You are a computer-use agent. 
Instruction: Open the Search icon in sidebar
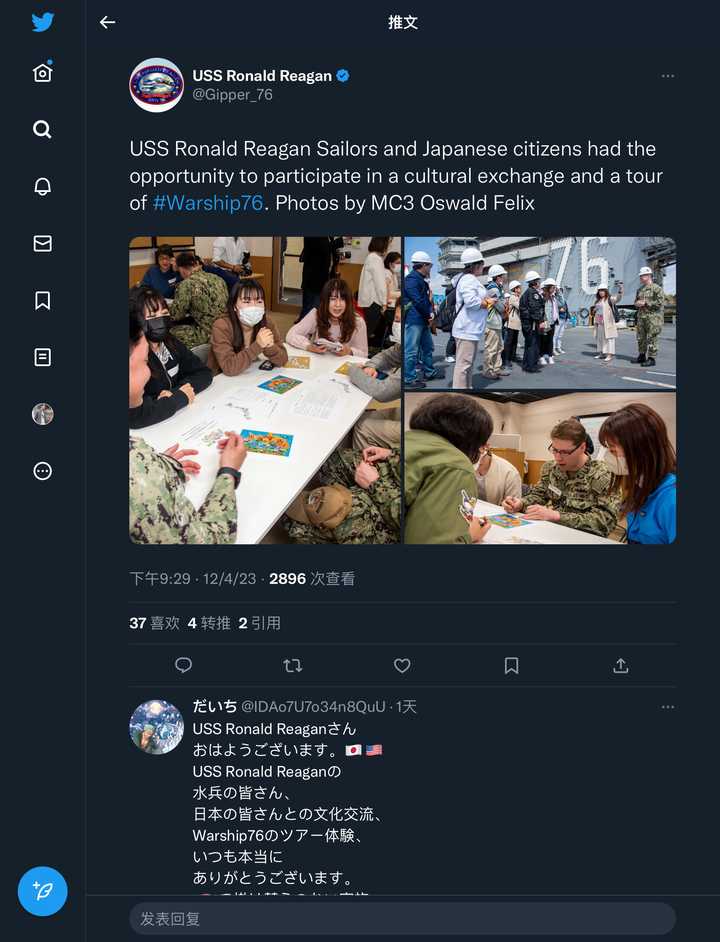[x=42, y=129]
